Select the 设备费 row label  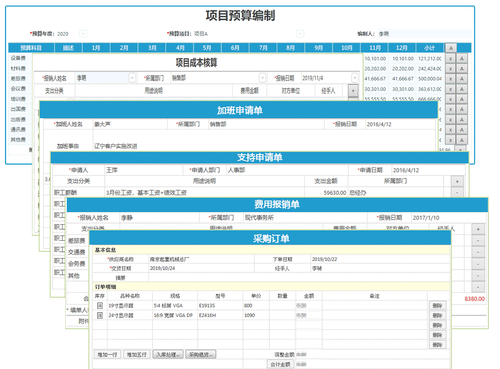point(18,58)
